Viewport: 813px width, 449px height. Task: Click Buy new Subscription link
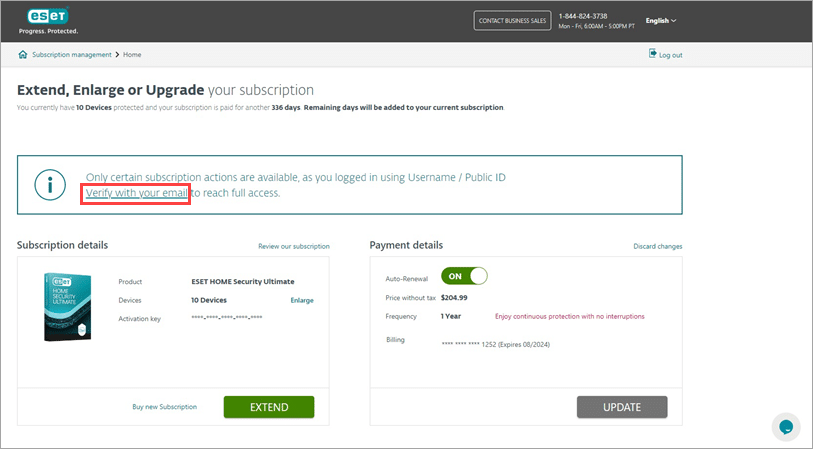tap(164, 407)
